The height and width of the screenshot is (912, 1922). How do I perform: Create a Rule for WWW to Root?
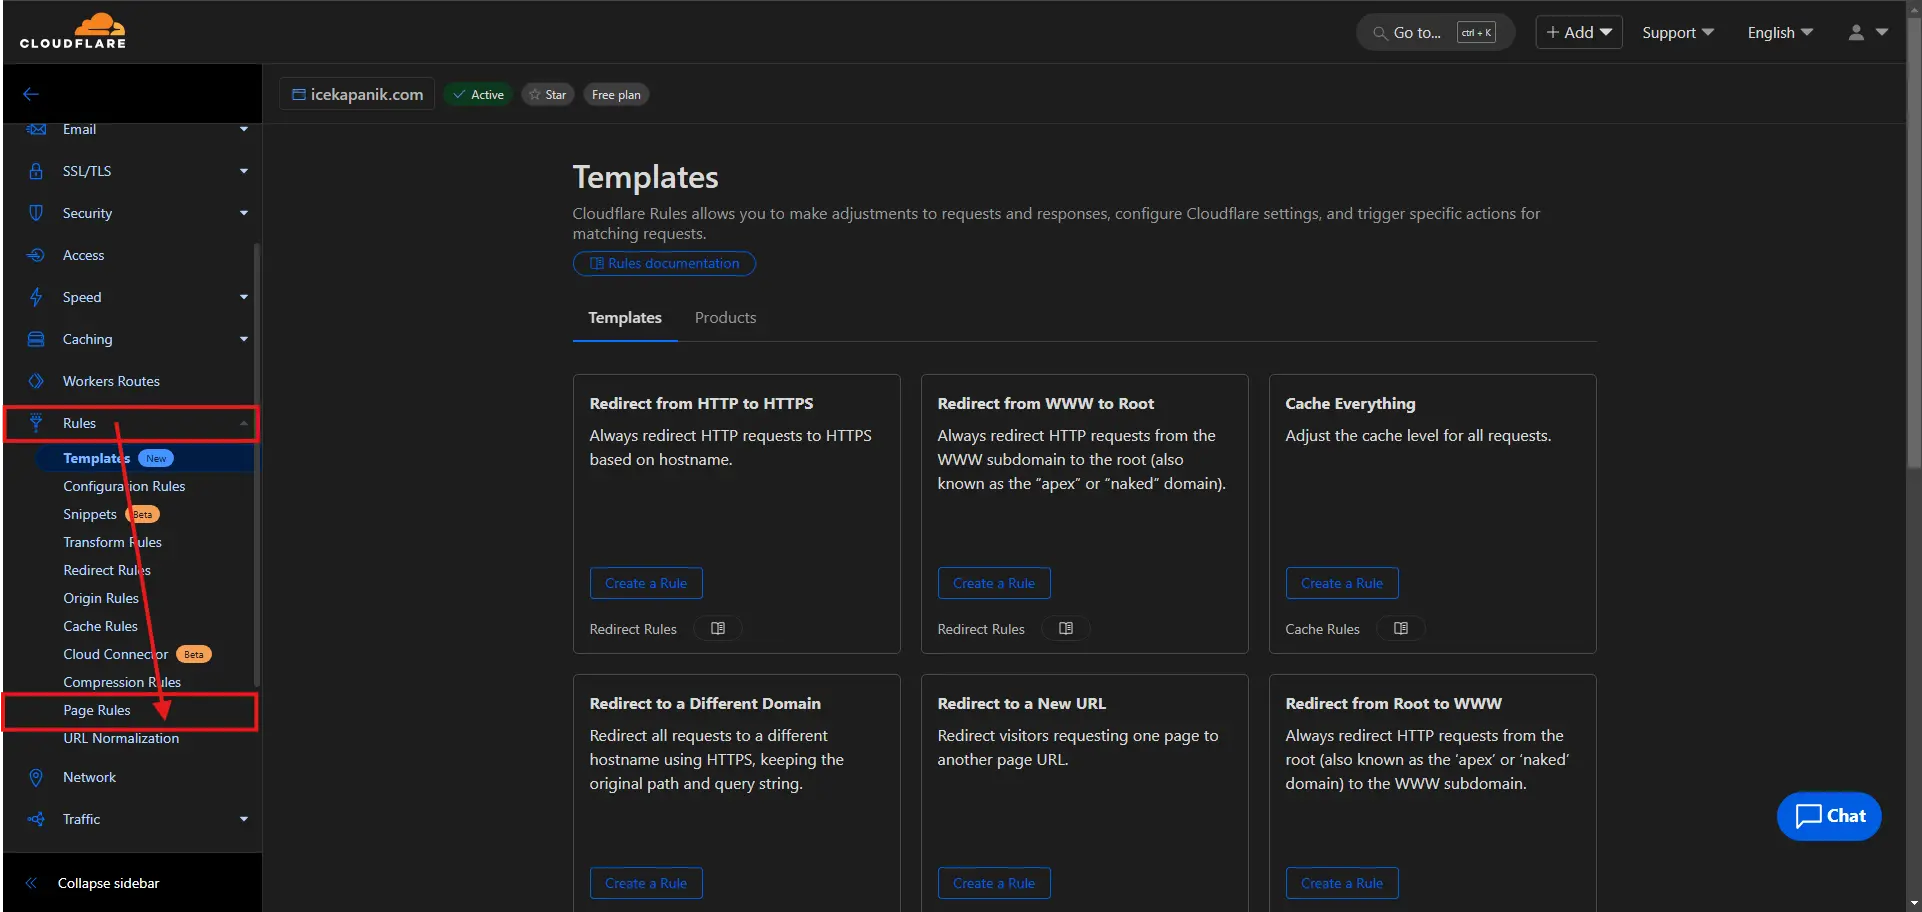pyautogui.click(x=994, y=583)
